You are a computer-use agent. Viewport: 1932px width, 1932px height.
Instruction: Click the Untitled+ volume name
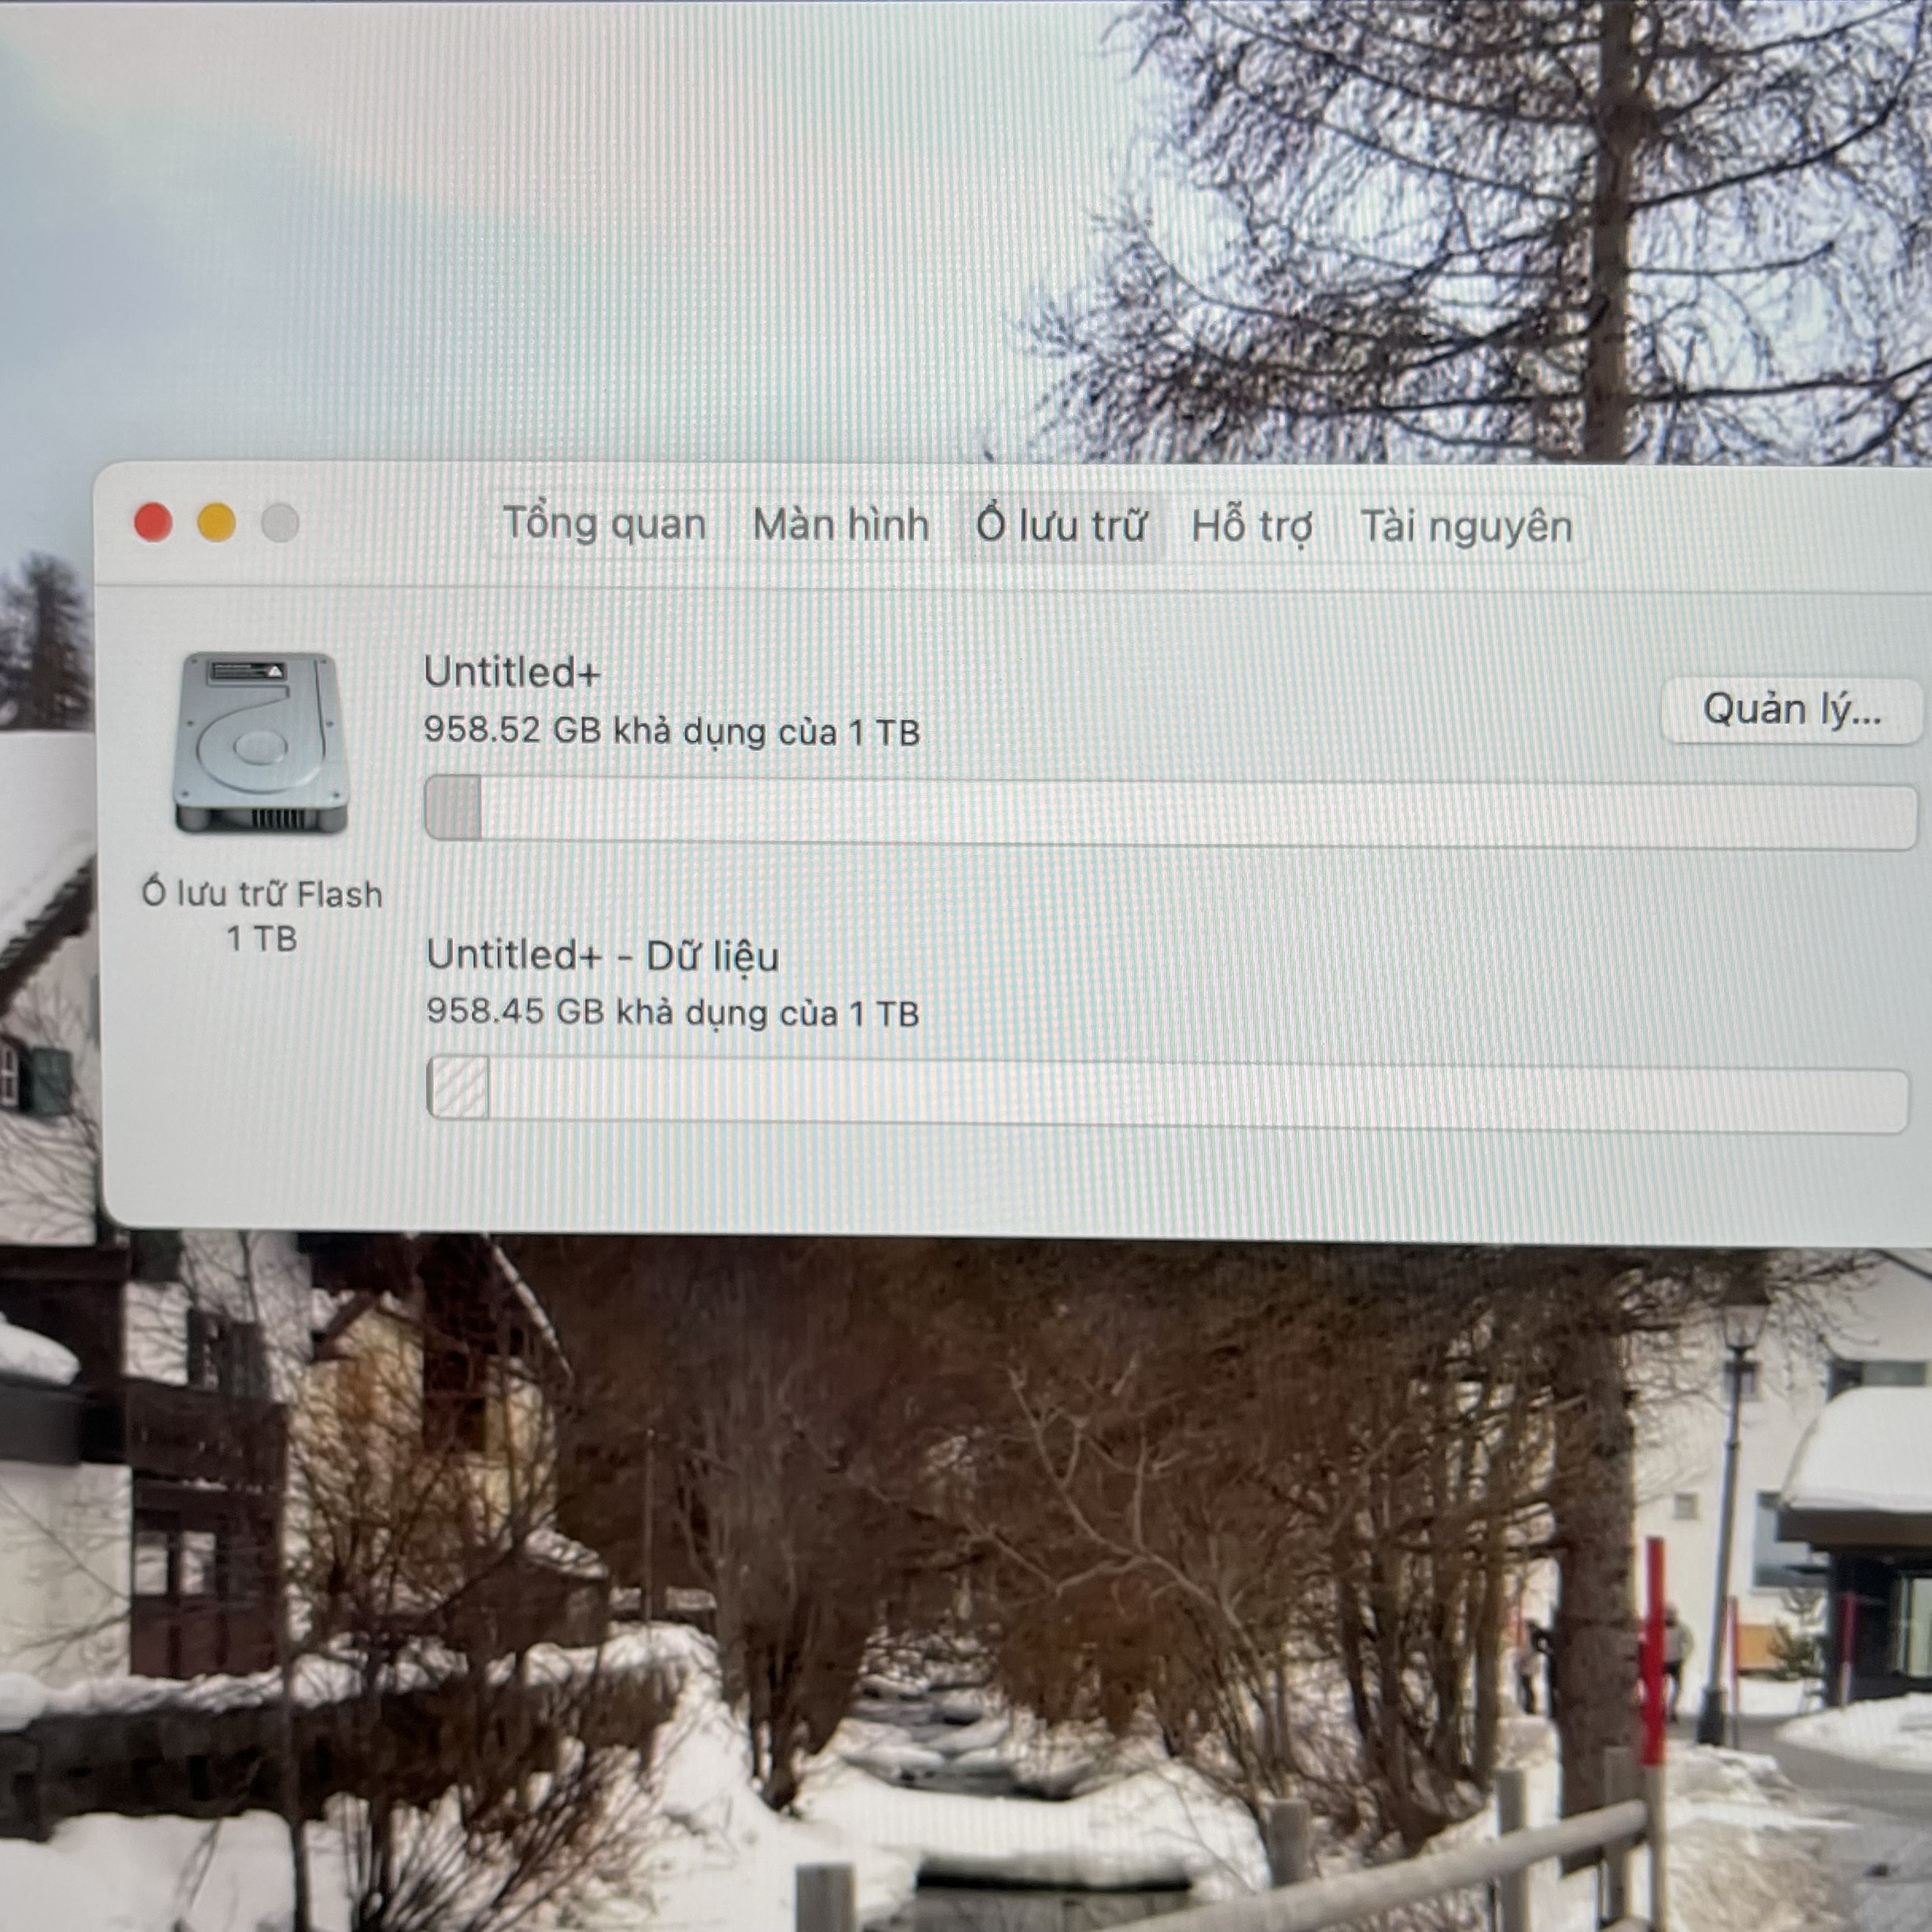pyautogui.click(x=512, y=673)
